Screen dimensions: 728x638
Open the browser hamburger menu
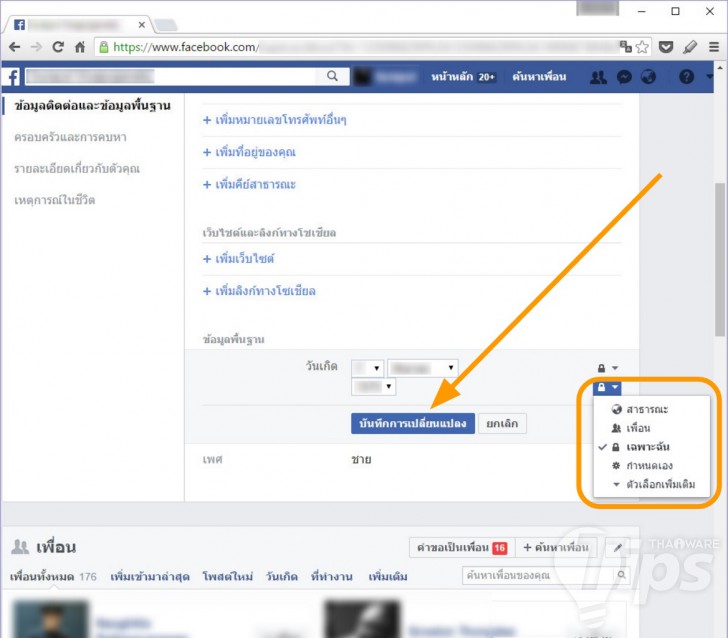pyautogui.click(x=714, y=47)
